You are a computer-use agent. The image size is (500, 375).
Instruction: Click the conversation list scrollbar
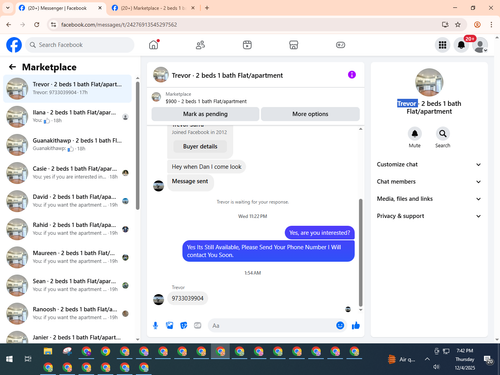coord(137,146)
